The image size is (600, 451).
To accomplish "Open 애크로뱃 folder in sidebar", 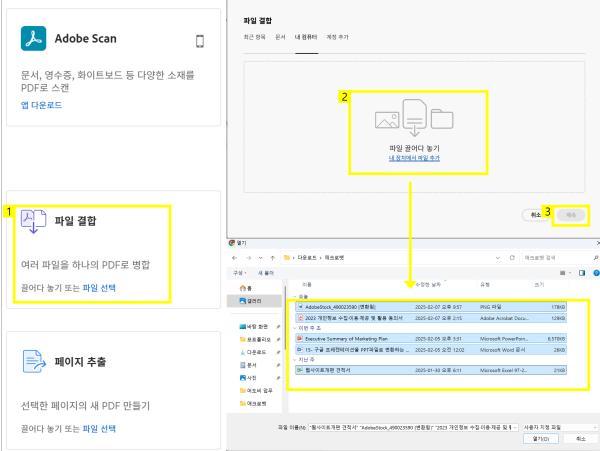I will (x=253, y=404).
